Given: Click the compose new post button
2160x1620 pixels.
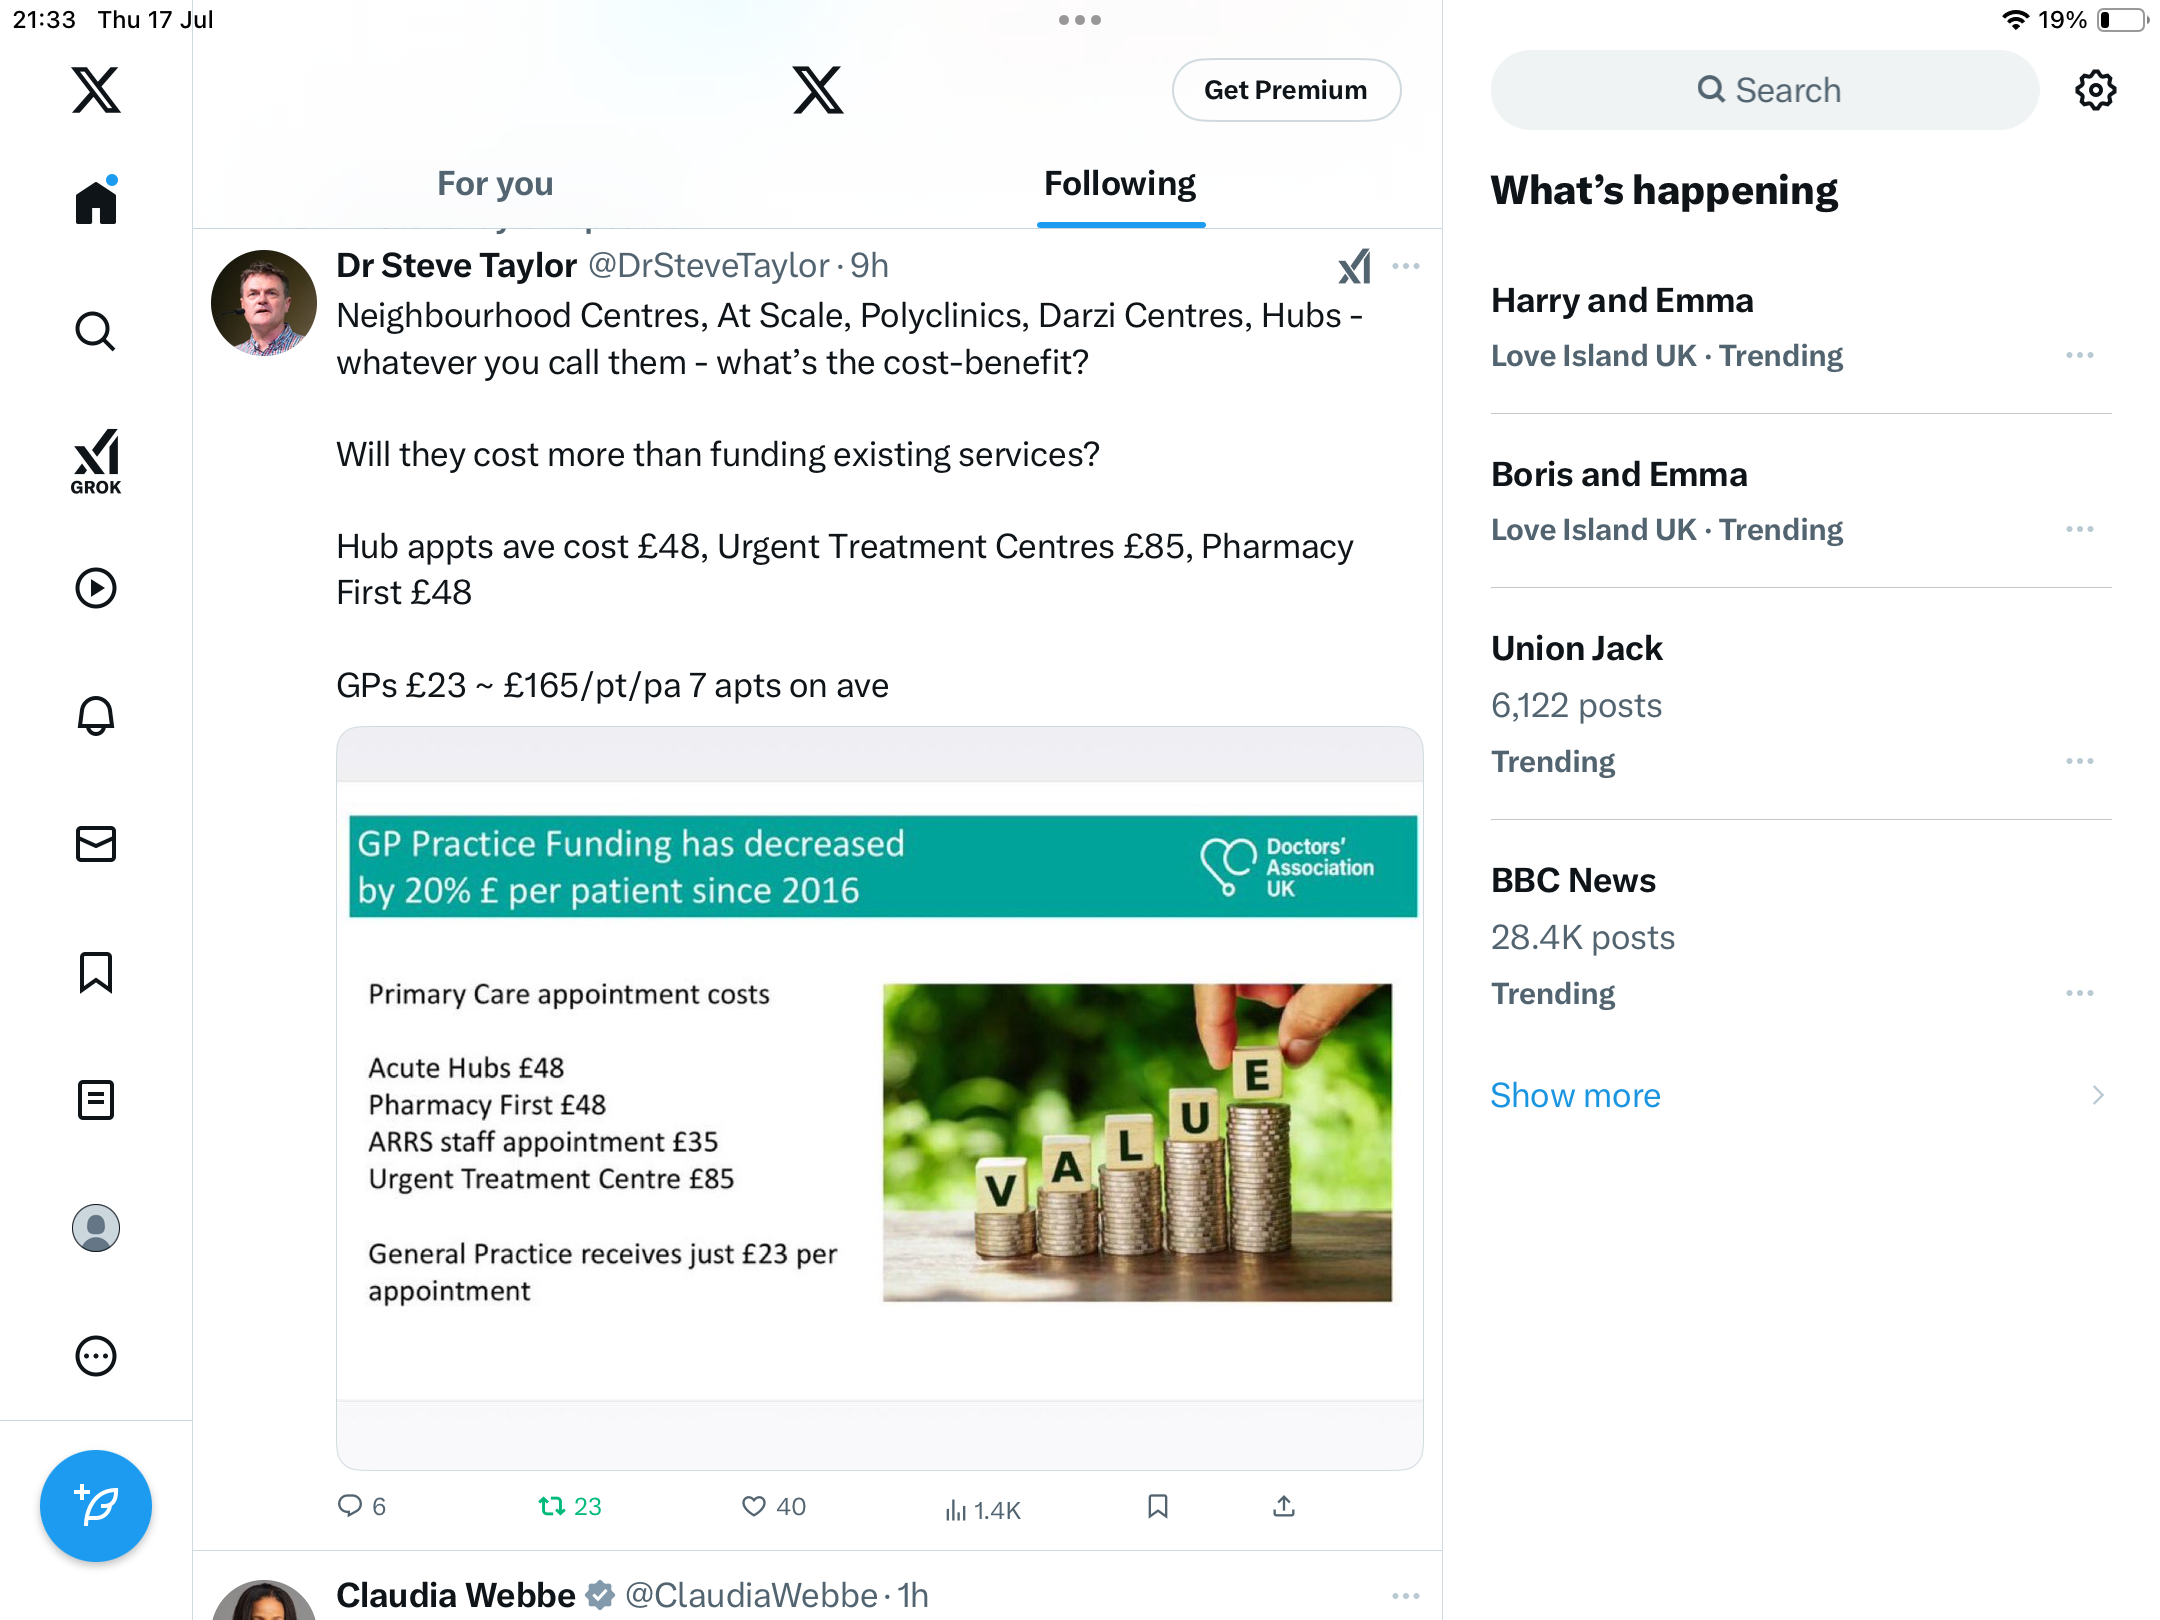Looking at the screenshot, I should [x=96, y=1506].
